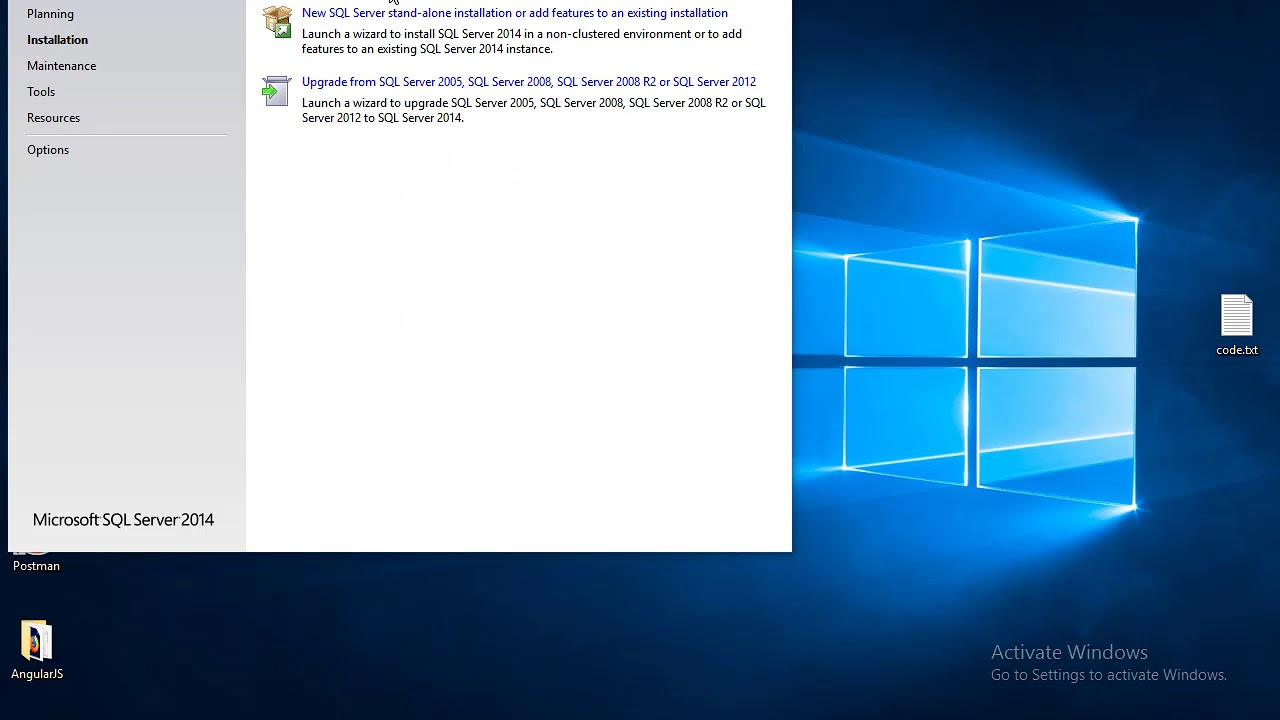Click the 'Launch a wizard to upgrade' description text
Screen dimensions: 1280x720
[534, 110]
